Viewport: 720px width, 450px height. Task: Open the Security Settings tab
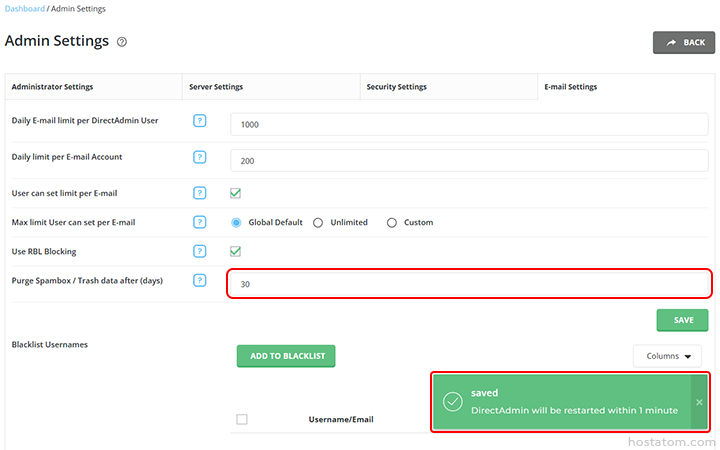pyautogui.click(x=396, y=87)
